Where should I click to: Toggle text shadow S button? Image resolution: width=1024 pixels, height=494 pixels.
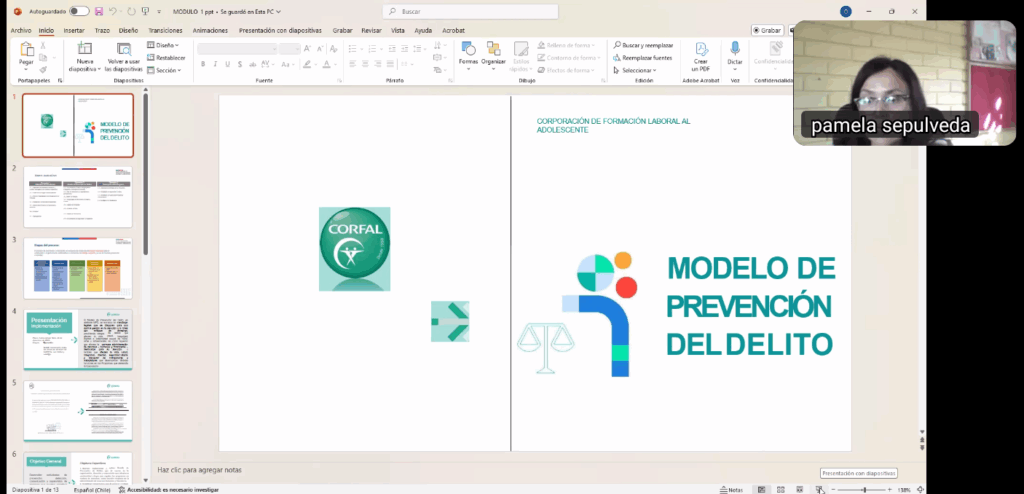pyautogui.click(x=240, y=64)
